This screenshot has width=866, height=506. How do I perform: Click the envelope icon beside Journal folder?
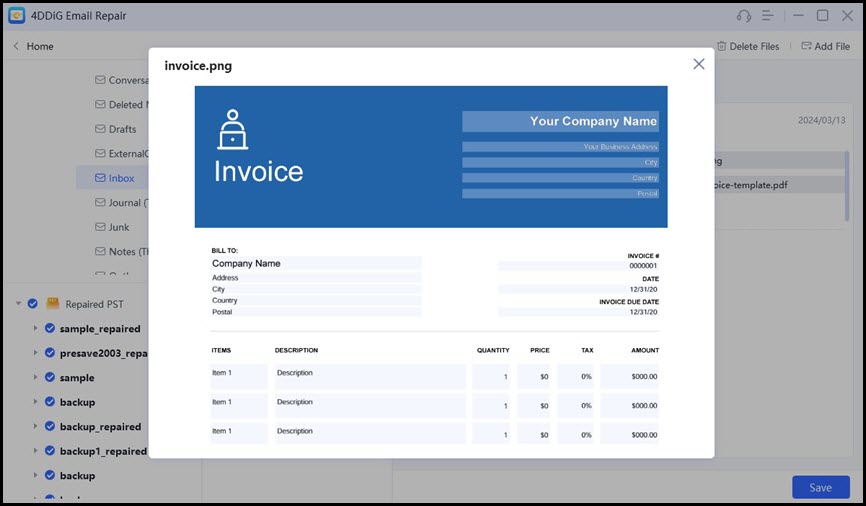(x=100, y=202)
